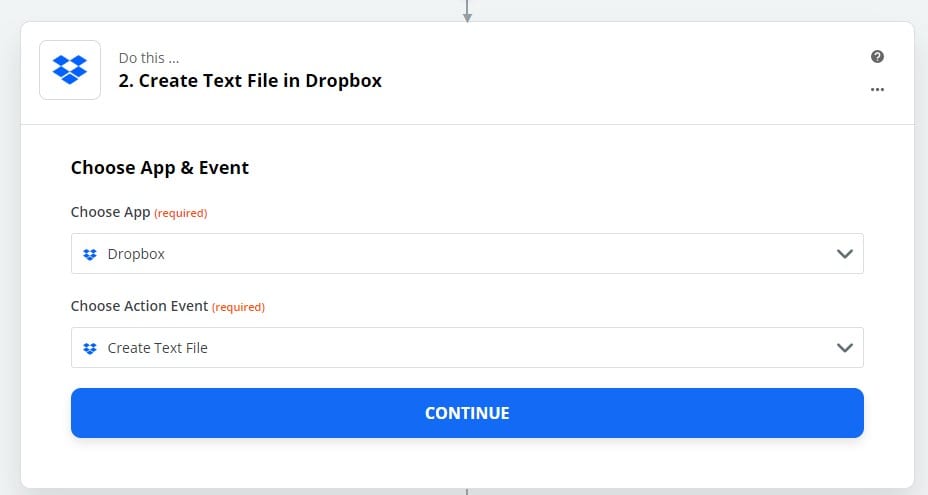Select the 'Choose App & Event' section heading

160,168
